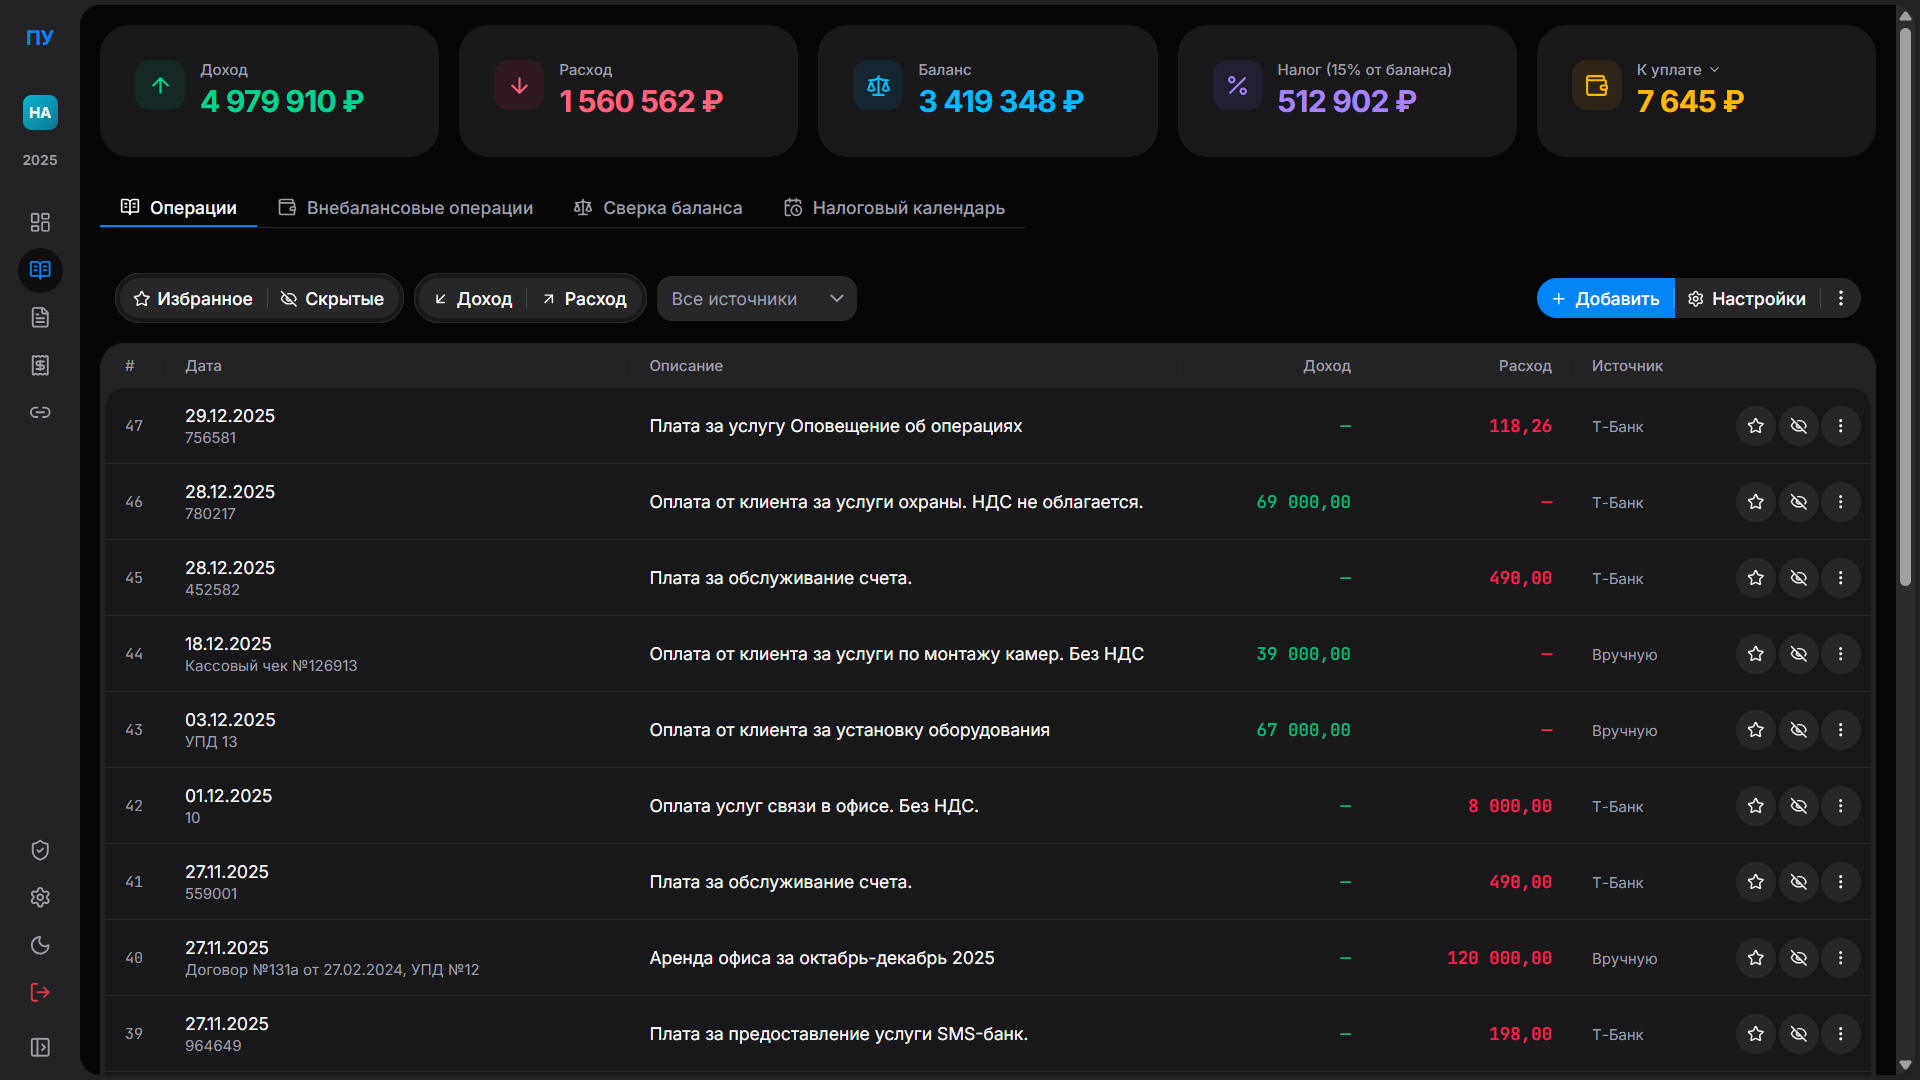Switch to Сверка баланса tab

[x=658, y=208]
